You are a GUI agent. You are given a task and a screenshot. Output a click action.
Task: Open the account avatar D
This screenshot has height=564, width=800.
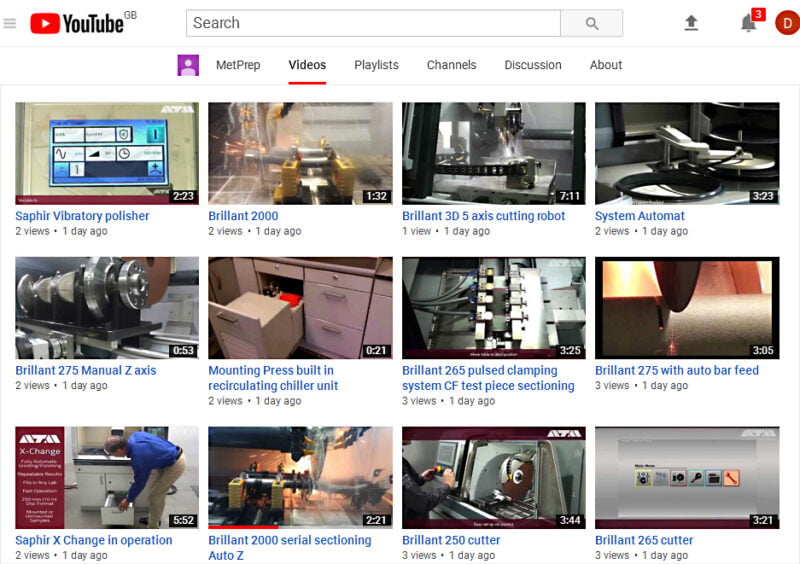pyautogui.click(x=787, y=23)
